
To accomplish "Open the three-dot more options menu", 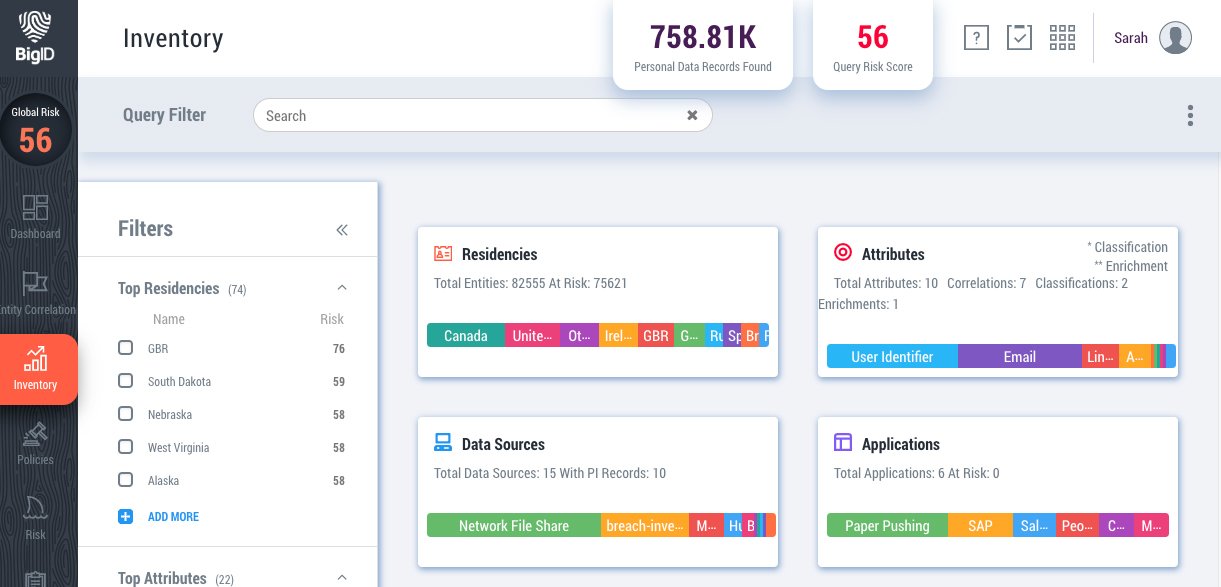I will coord(1190,116).
